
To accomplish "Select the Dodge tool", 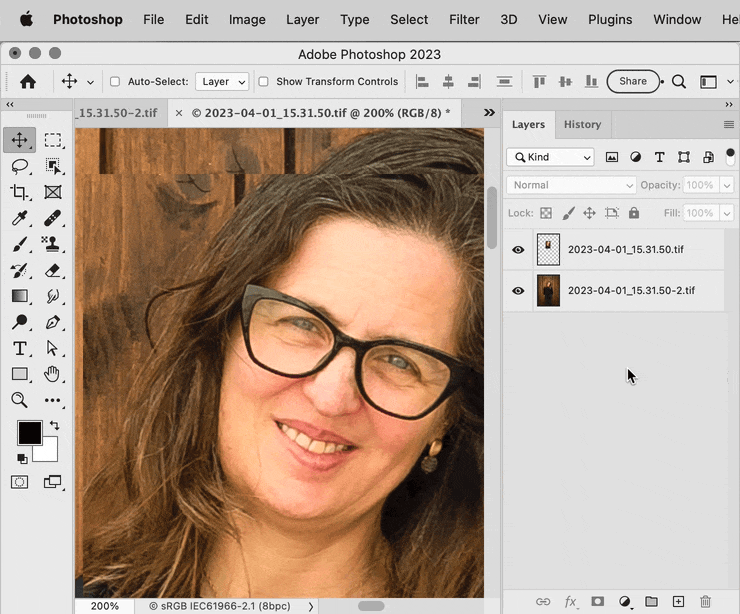I will tap(19, 322).
